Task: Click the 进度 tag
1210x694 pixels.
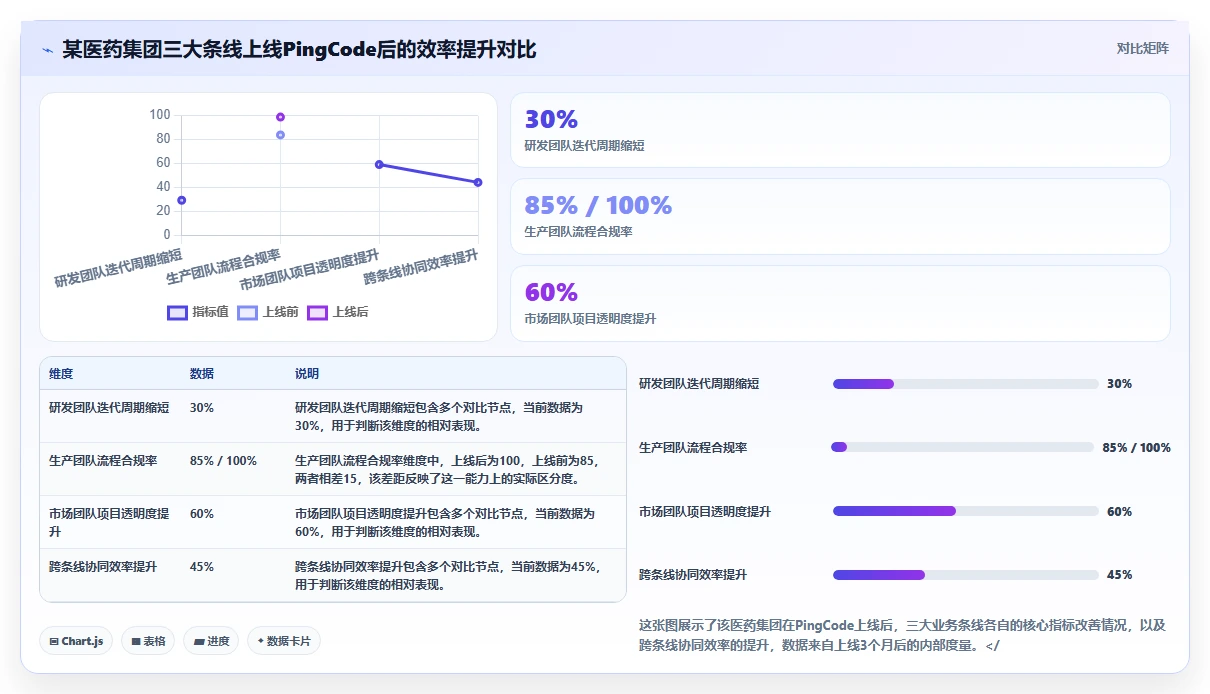Action: (211, 641)
